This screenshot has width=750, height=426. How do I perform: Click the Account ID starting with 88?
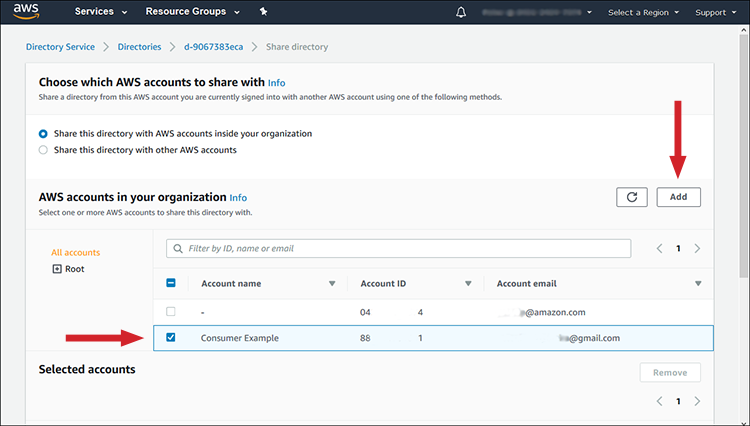tap(391, 338)
